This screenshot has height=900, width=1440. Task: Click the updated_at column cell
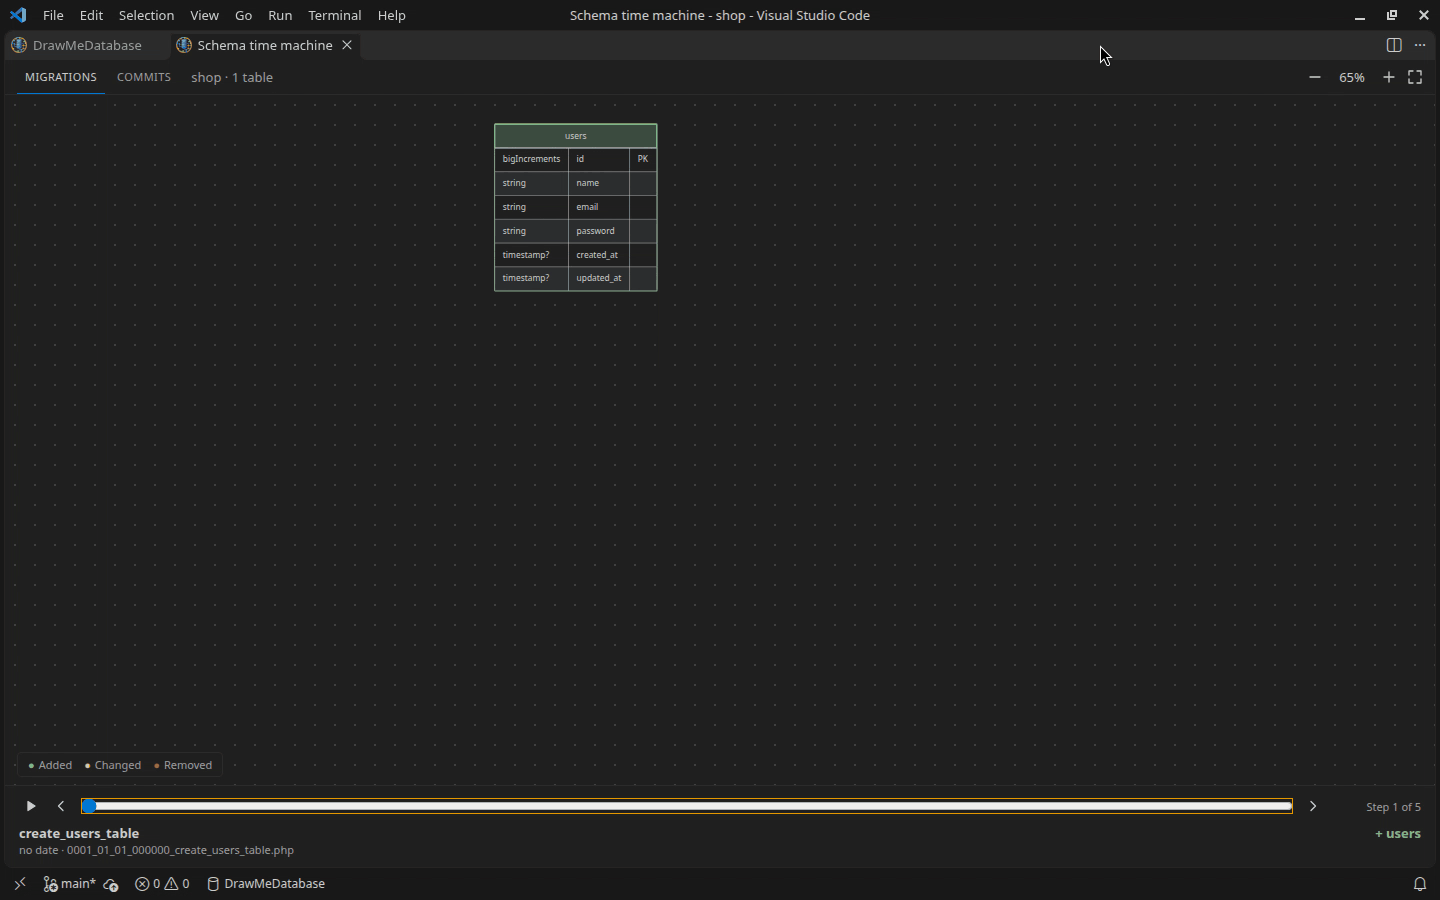click(599, 278)
